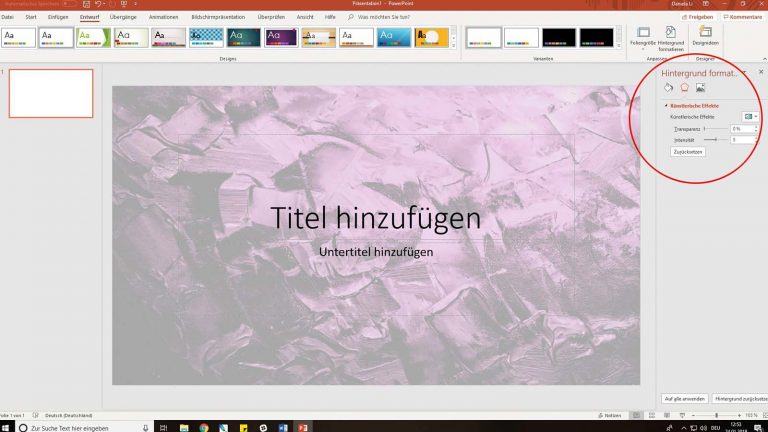
Task: Apply the blue diamond-pattern design theme
Action: point(206,38)
